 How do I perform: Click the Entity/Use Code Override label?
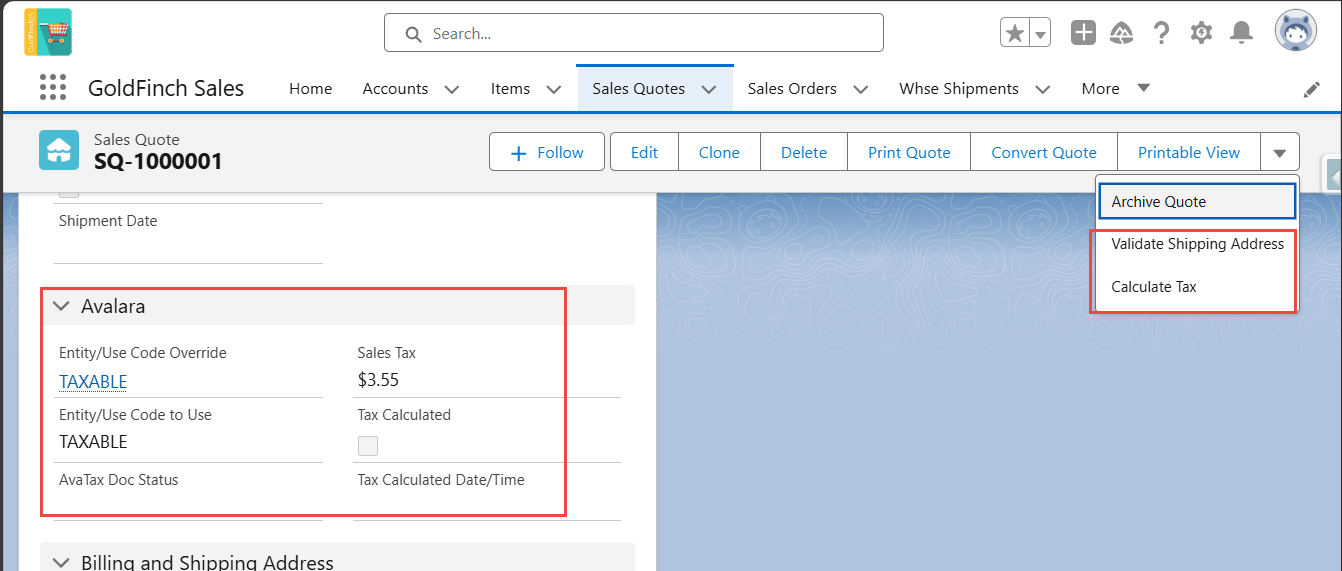[143, 353]
